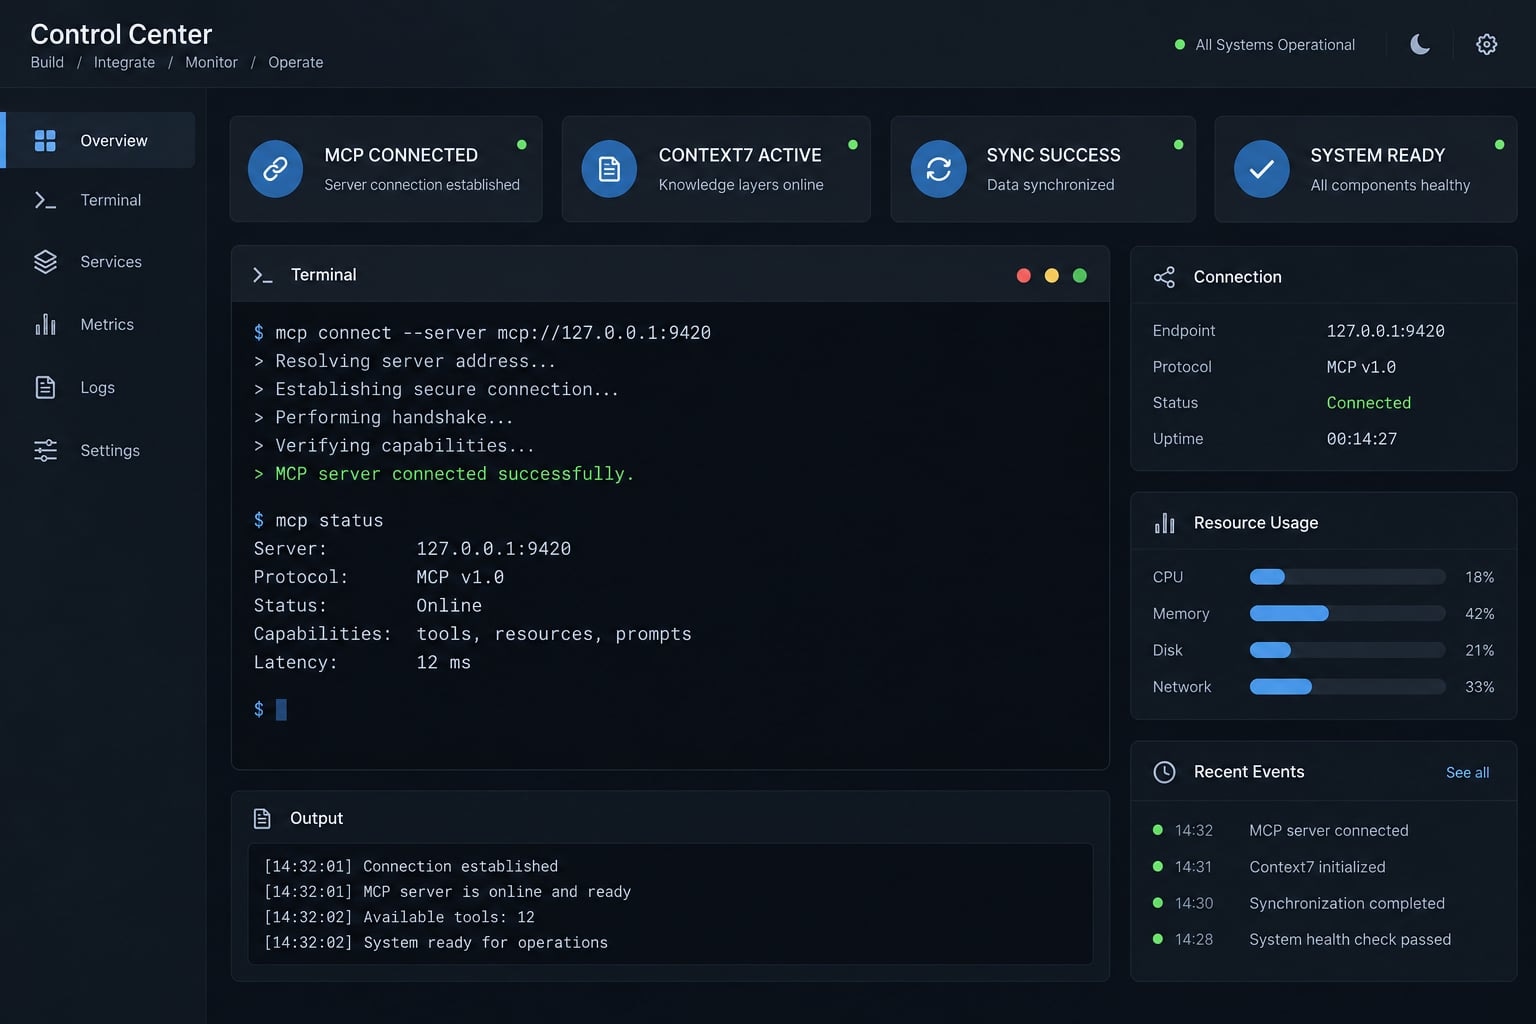Toggle dark mode moon icon
This screenshot has width=1536, height=1024.
[x=1420, y=44]
